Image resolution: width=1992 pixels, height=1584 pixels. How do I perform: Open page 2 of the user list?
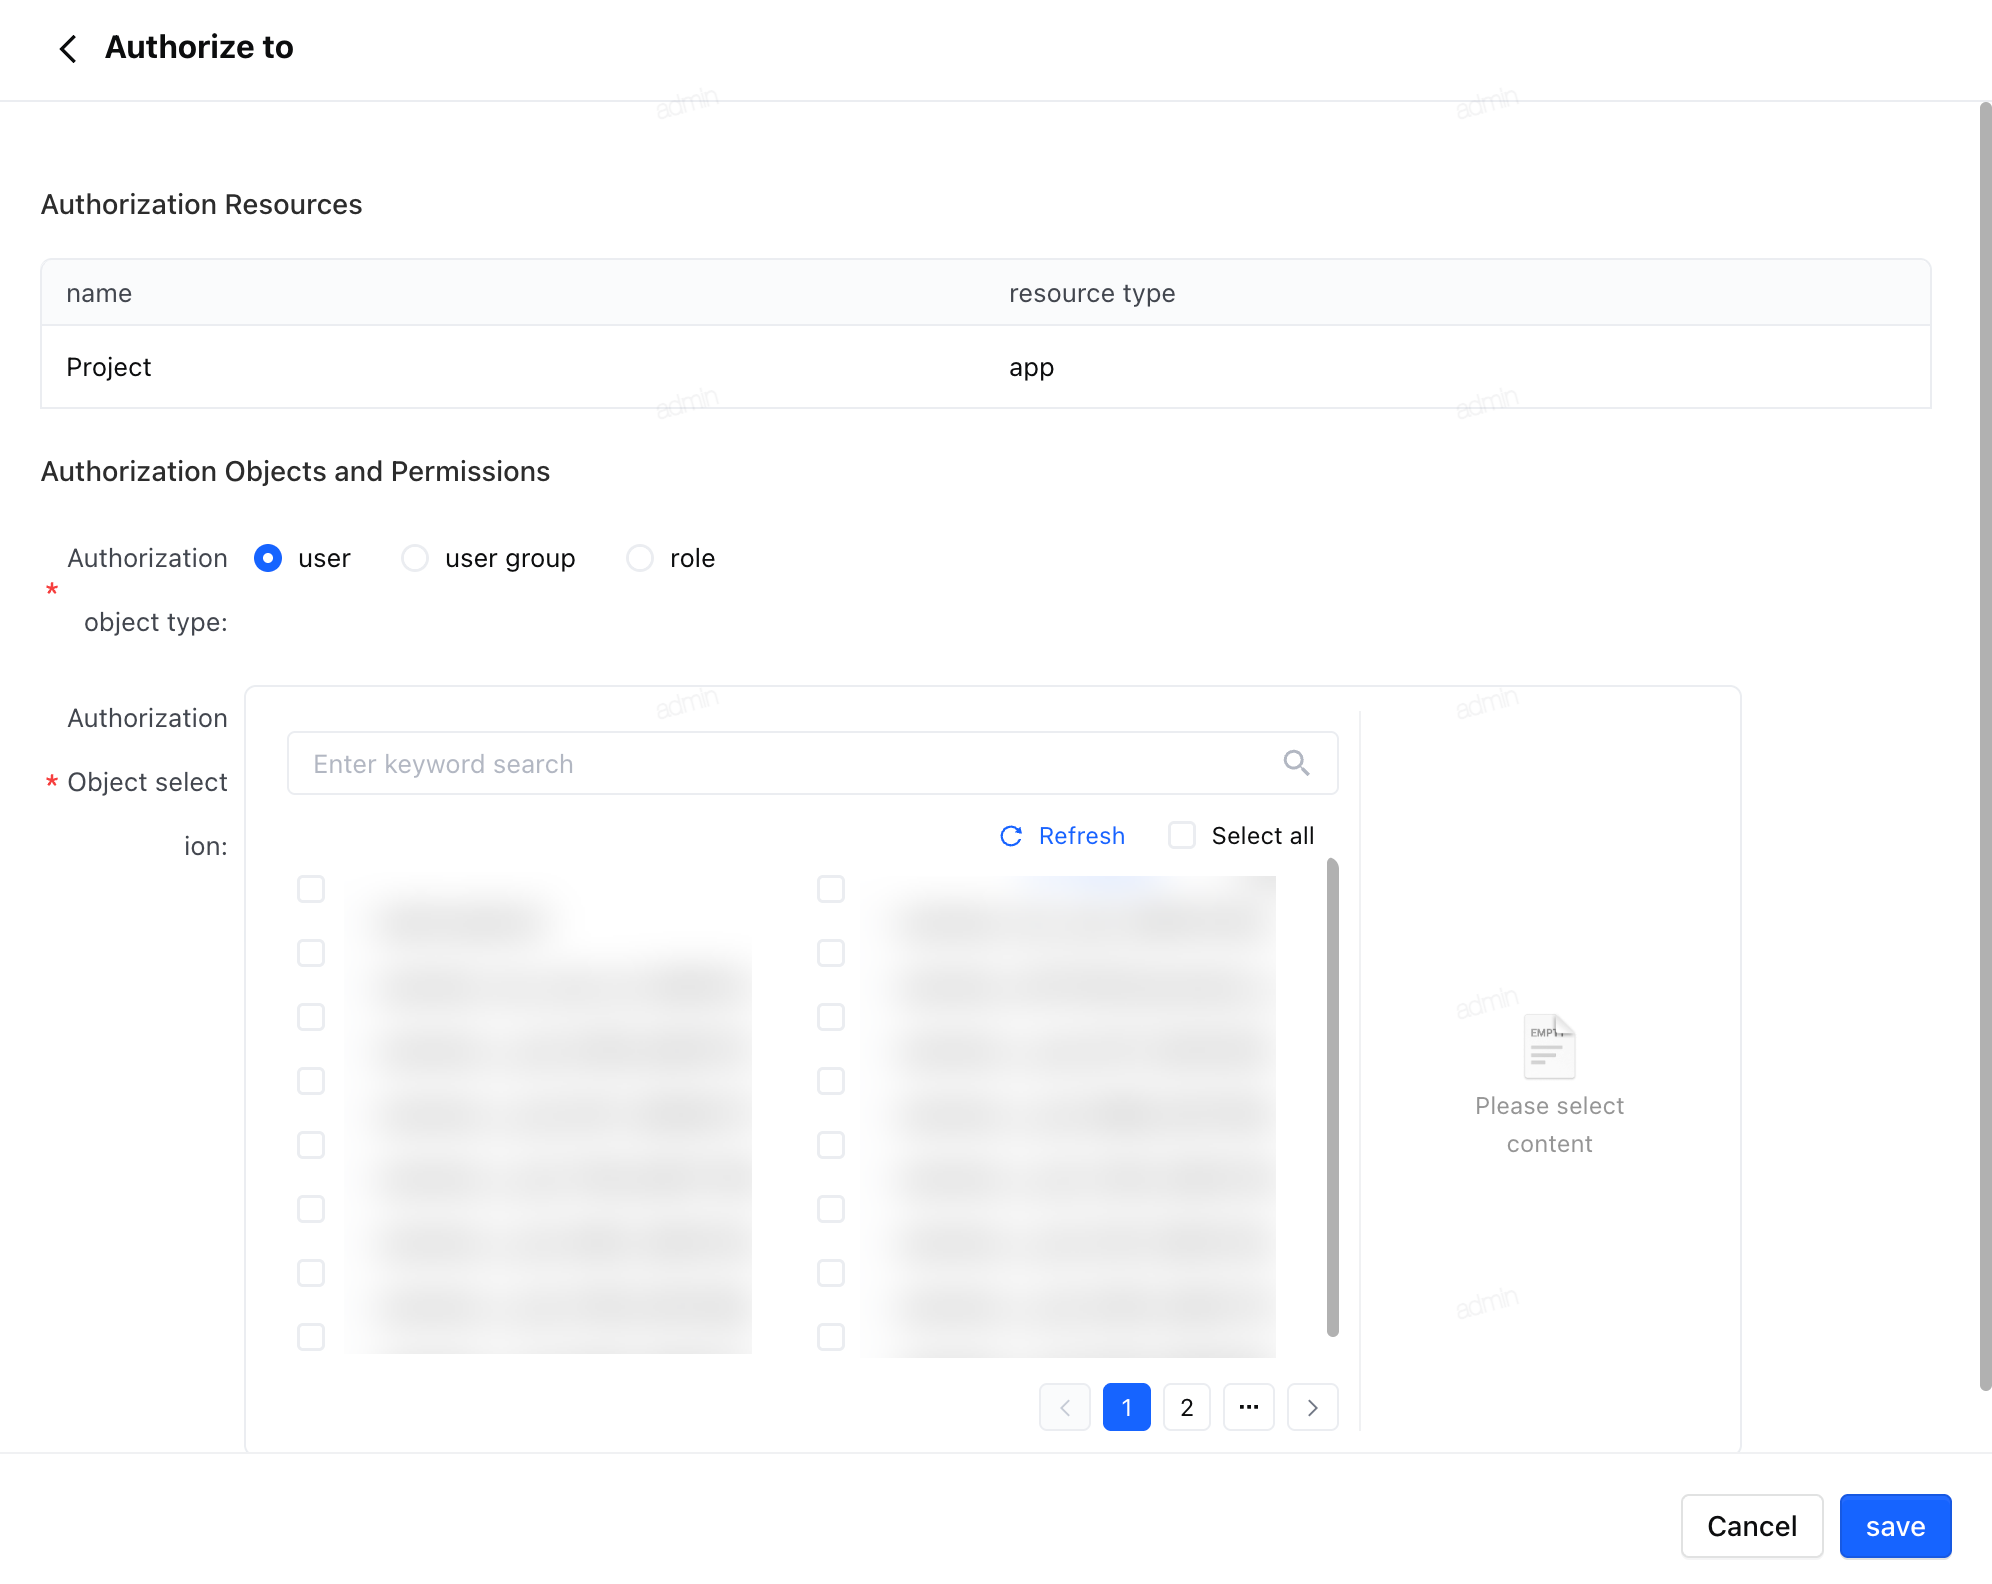point(1187,1407)
